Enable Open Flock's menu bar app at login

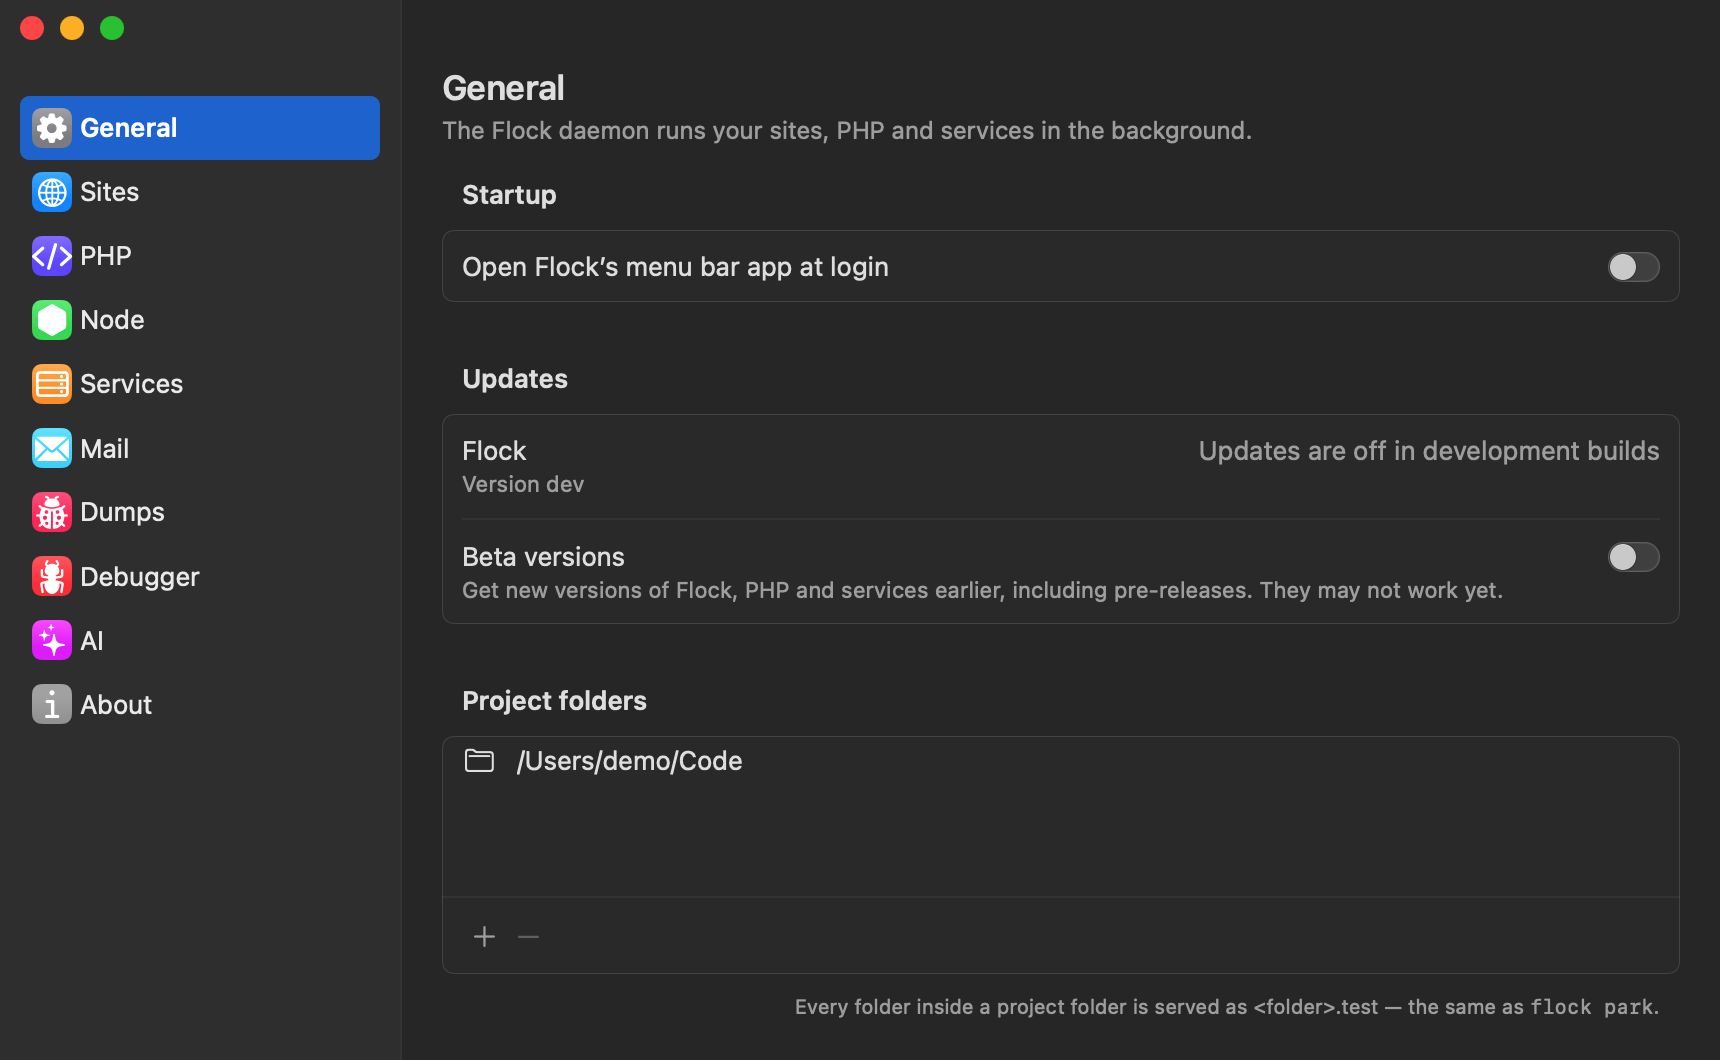(x=1633, y=267)
